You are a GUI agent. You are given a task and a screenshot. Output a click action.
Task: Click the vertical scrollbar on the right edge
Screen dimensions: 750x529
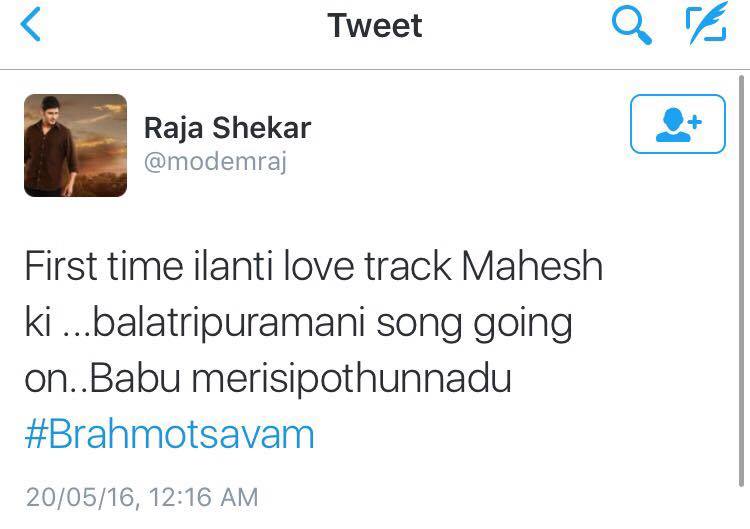[741, 281]
